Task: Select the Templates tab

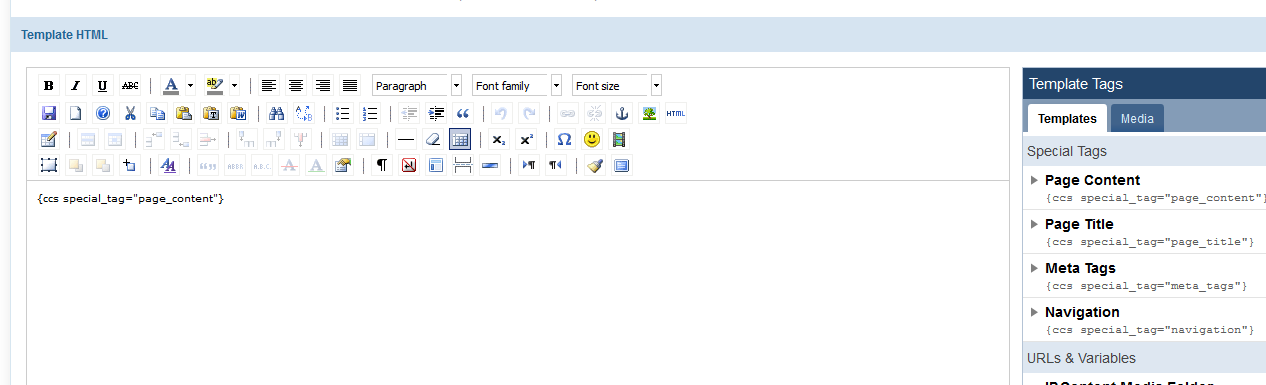Action: click(1067, 119)
